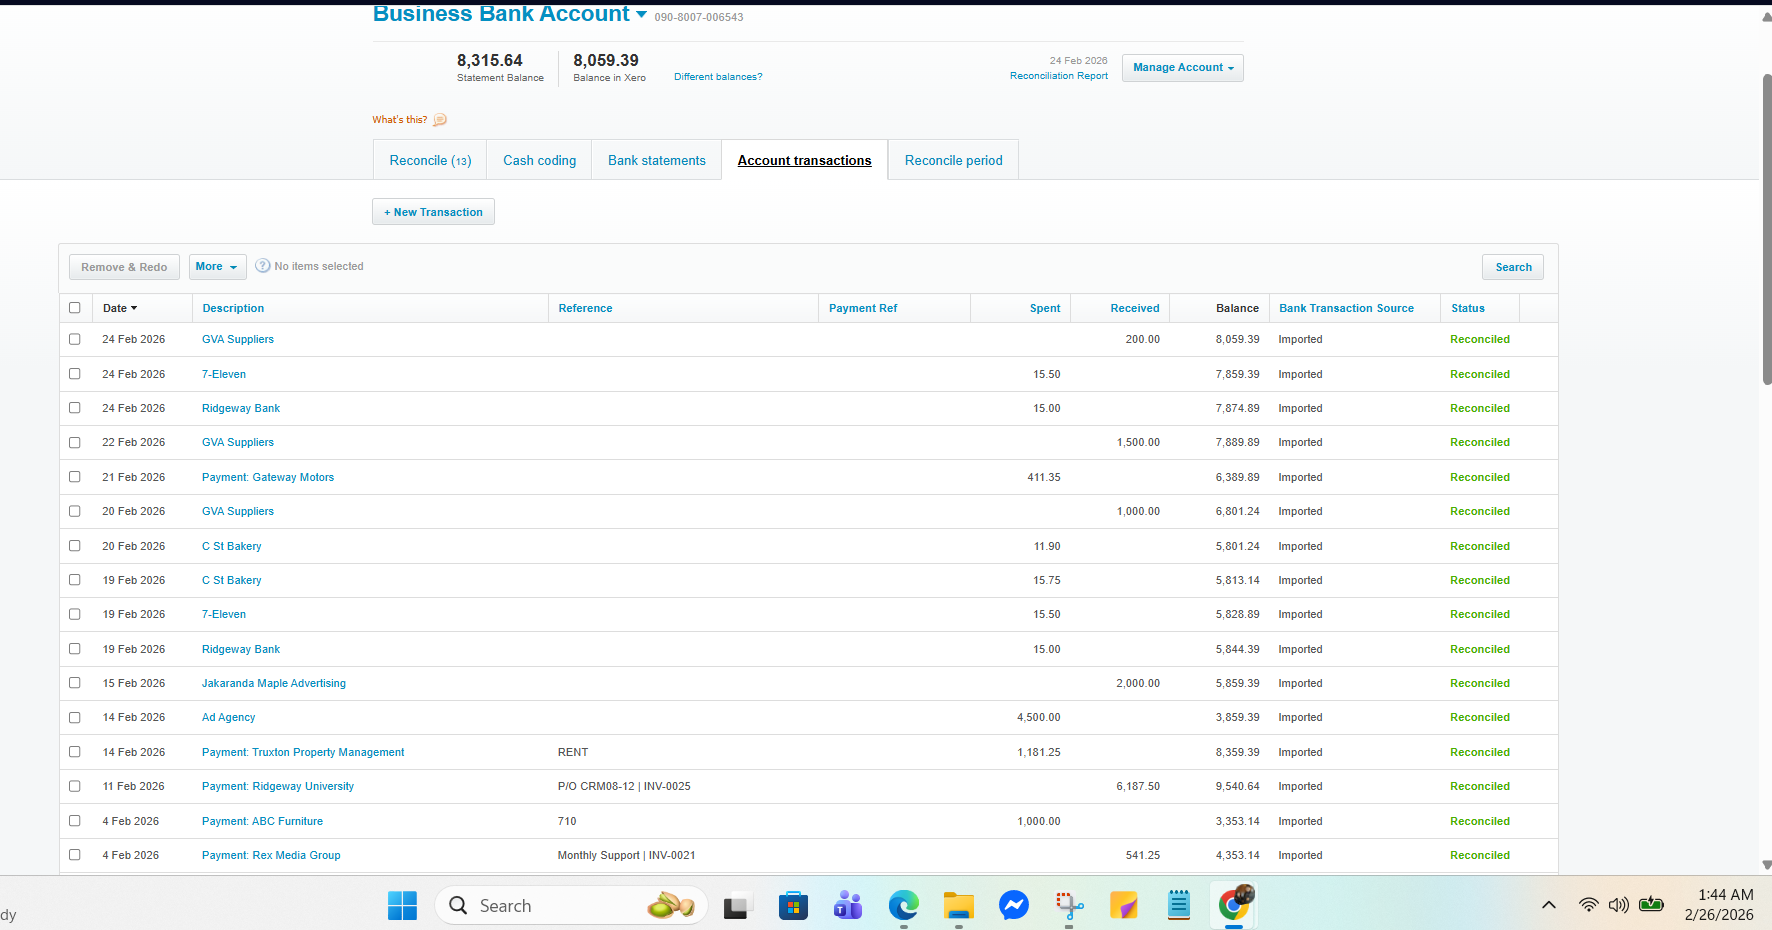Viewport: 1772px width, 930px height.
Task: Sort by the Payment Ref column header
Action: tap(863, 308)
